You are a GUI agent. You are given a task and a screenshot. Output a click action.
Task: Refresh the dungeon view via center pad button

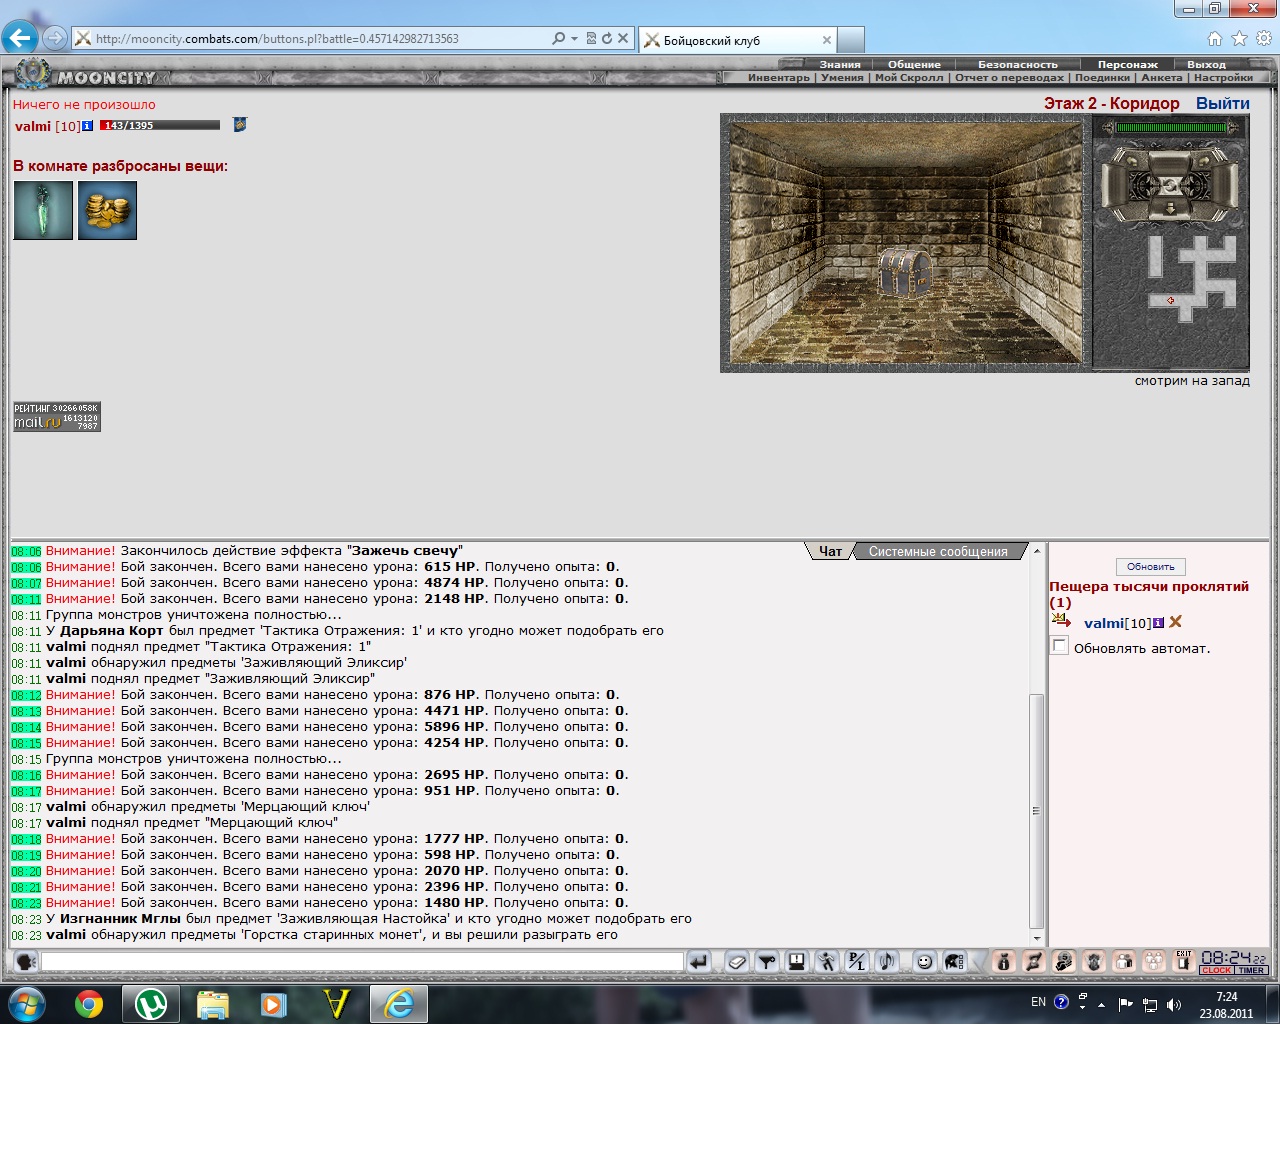tap(1170, 186)
